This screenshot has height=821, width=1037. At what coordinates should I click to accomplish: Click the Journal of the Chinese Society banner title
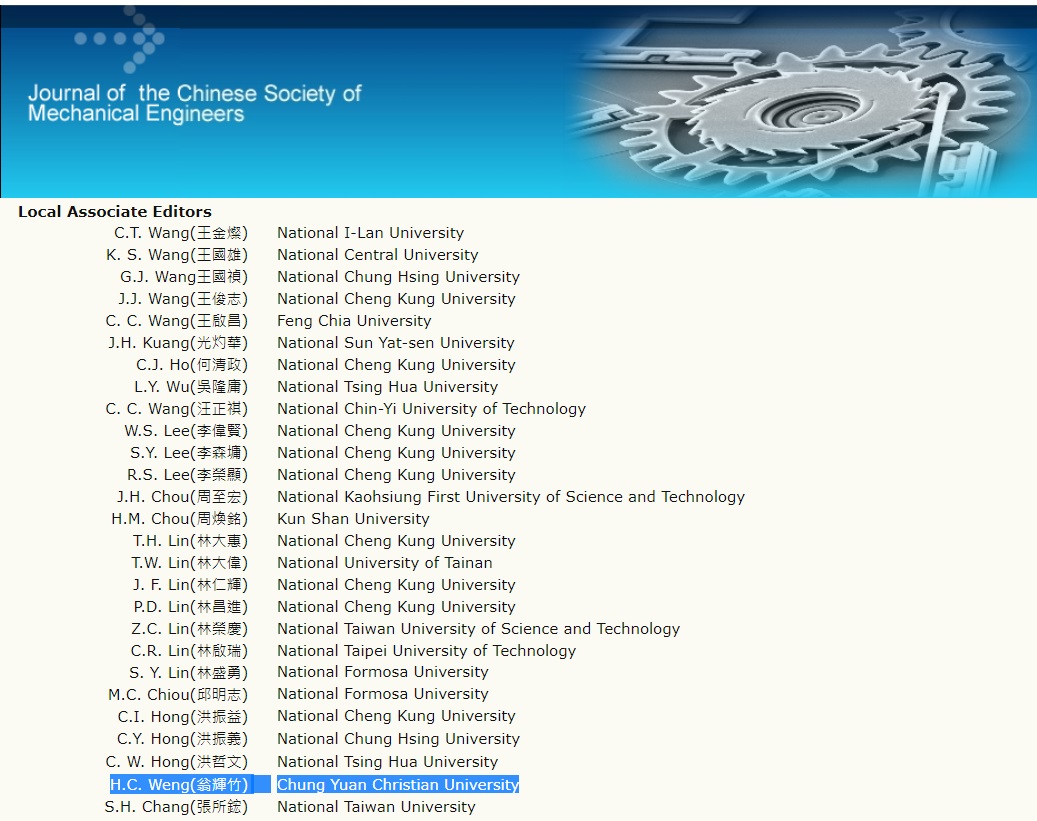point(194,103)
